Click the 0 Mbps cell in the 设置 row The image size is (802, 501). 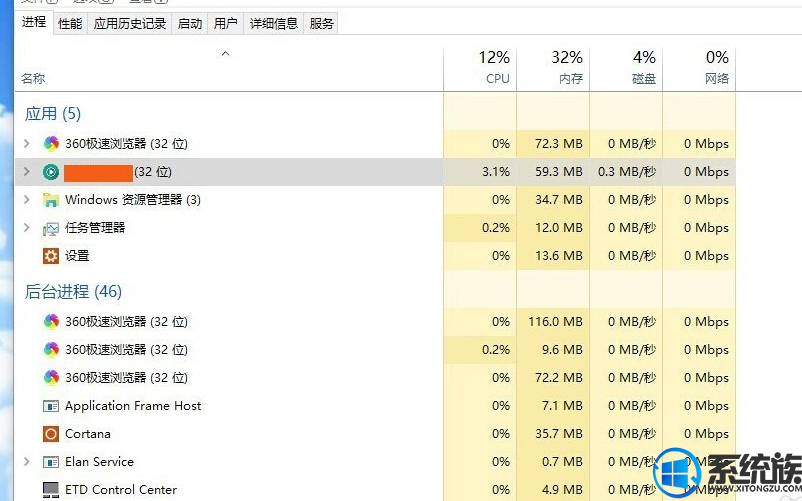tap(699, 256)
